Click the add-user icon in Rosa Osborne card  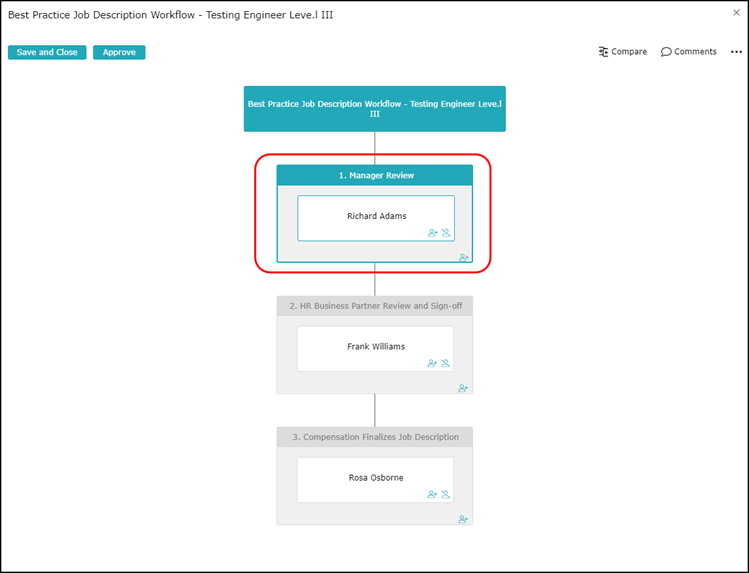pyautogui.click(x=432, y=495)
